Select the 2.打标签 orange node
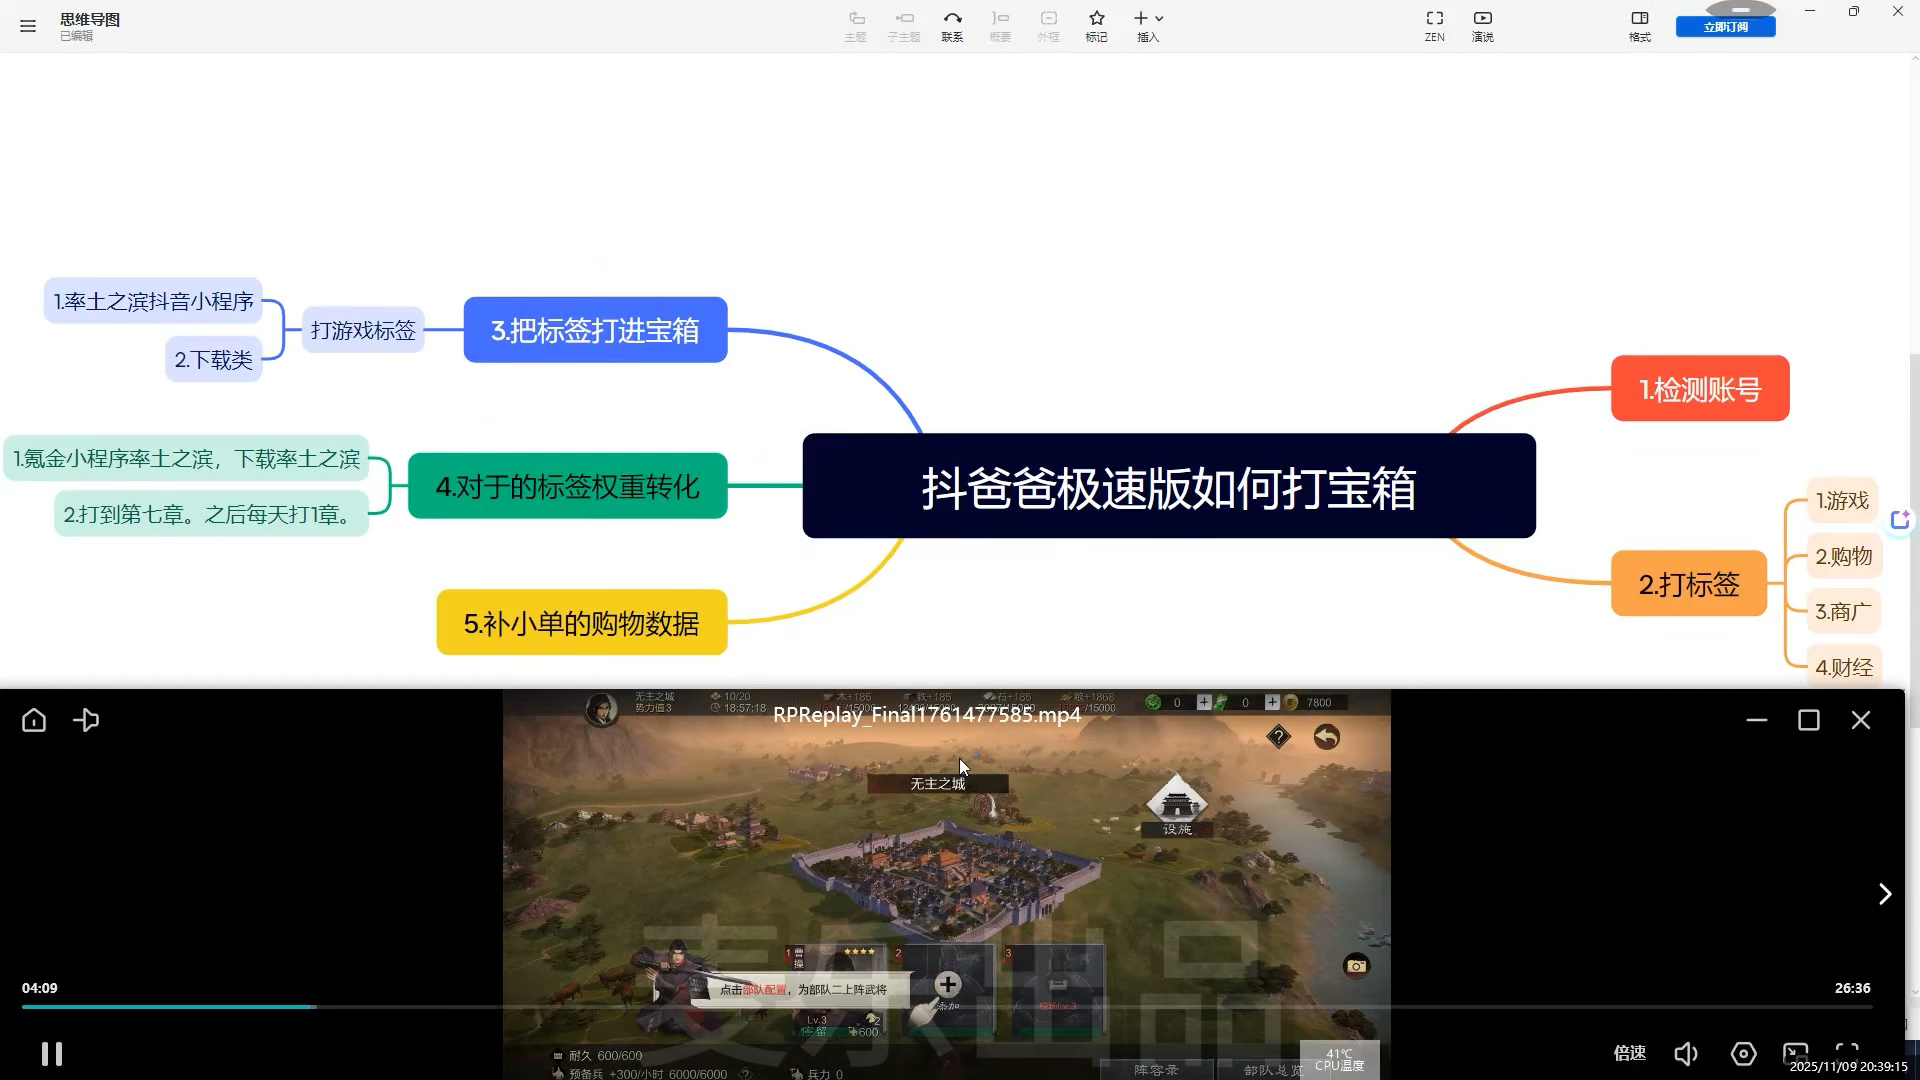The width and height of the screenshot is (1920, 1080). pyautogui.click(x=1688, y=584)
